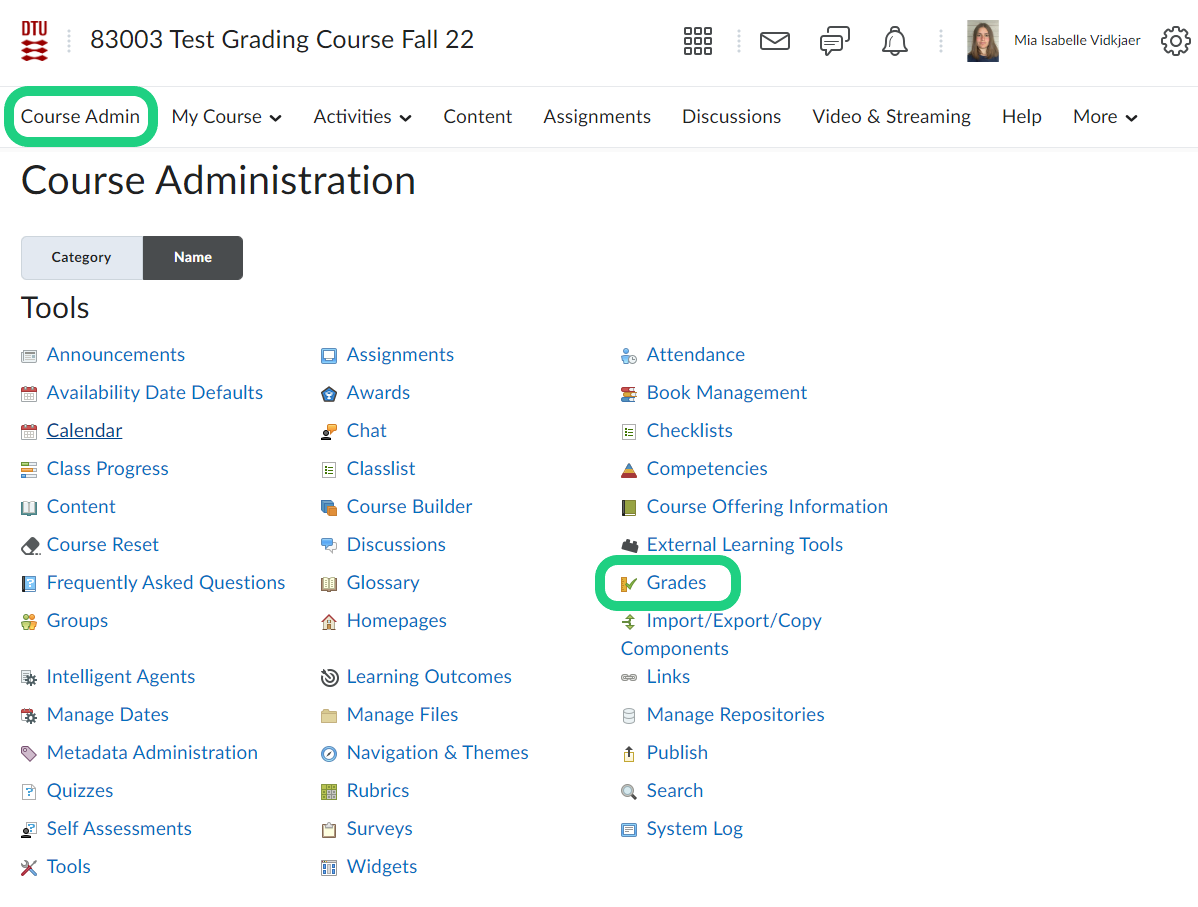This screenshot has height=907, width=1198.
Task: Click the Rubrics grid icon
Action: click(329, 791)
